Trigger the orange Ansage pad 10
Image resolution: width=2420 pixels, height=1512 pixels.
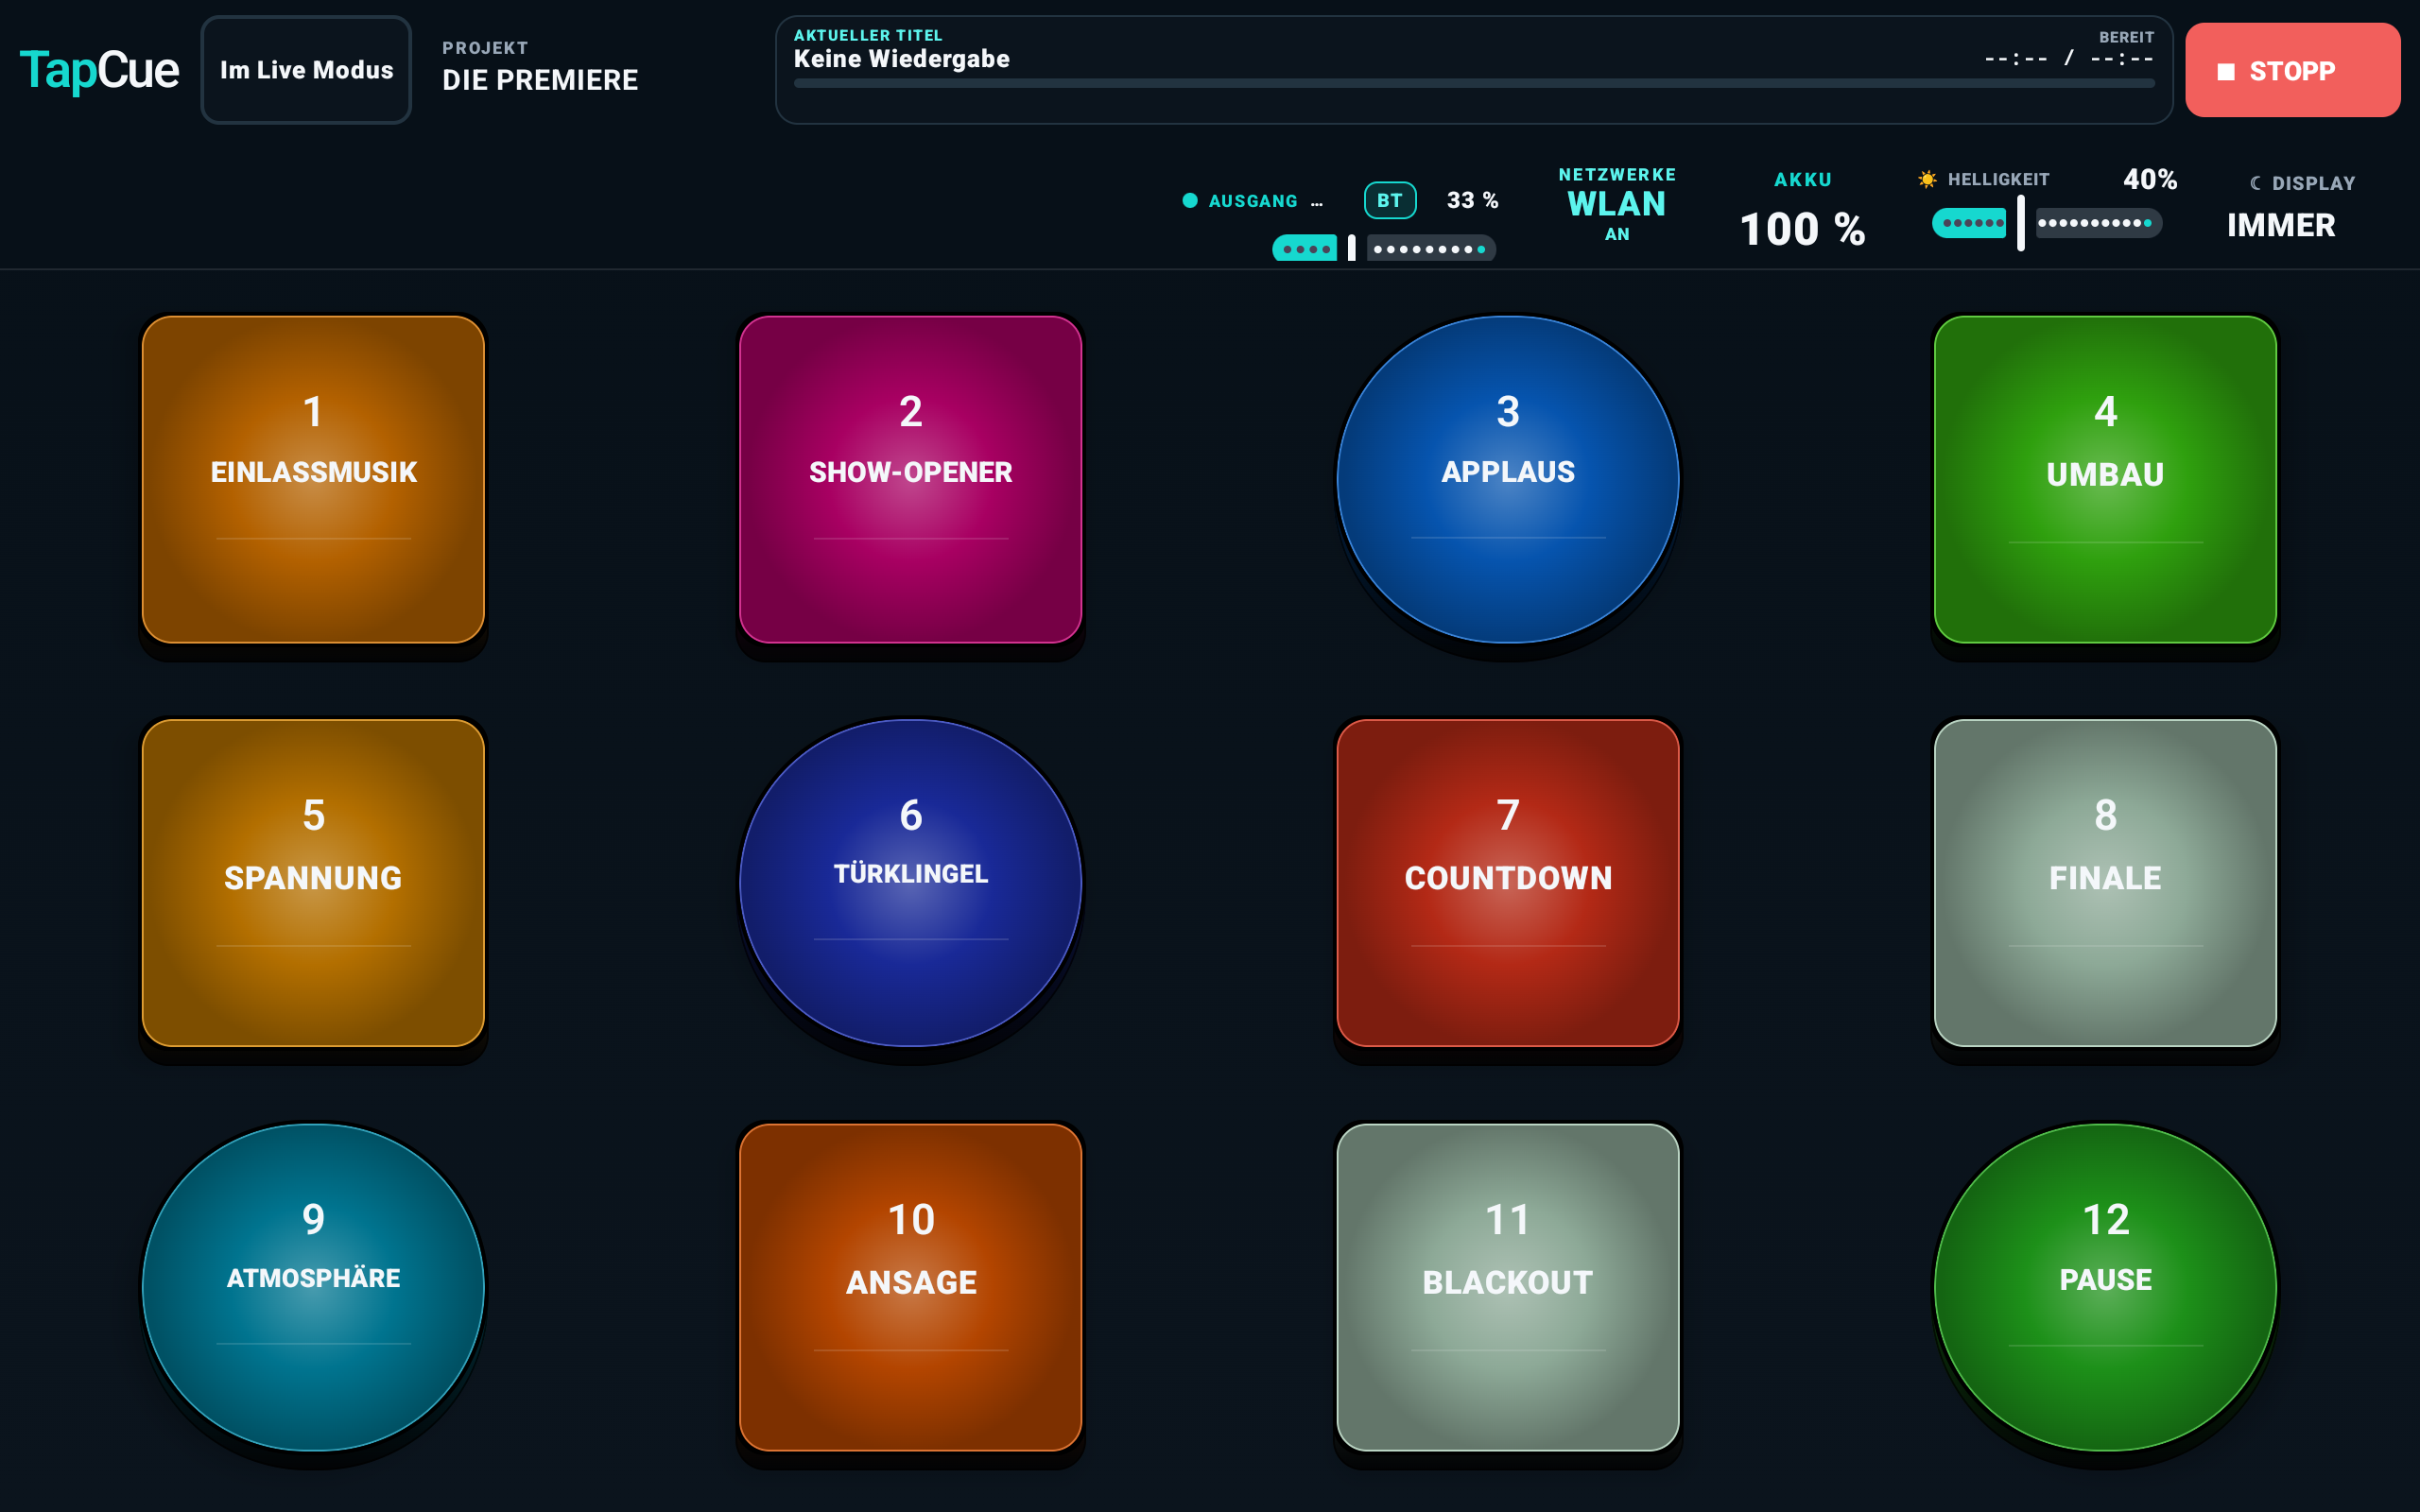(910, 1287)
